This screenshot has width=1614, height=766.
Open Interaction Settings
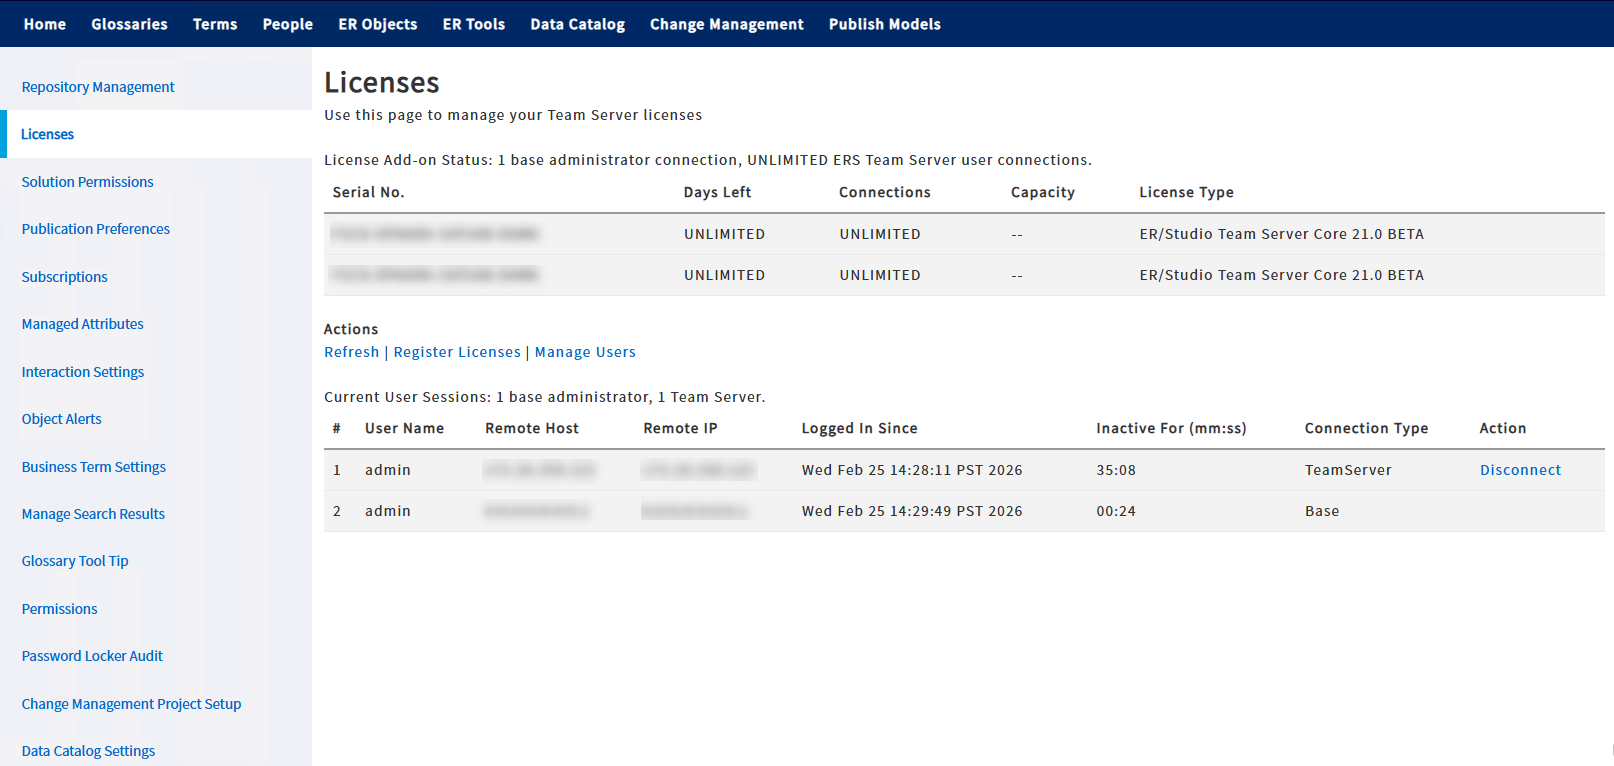(x=83, y=372)
